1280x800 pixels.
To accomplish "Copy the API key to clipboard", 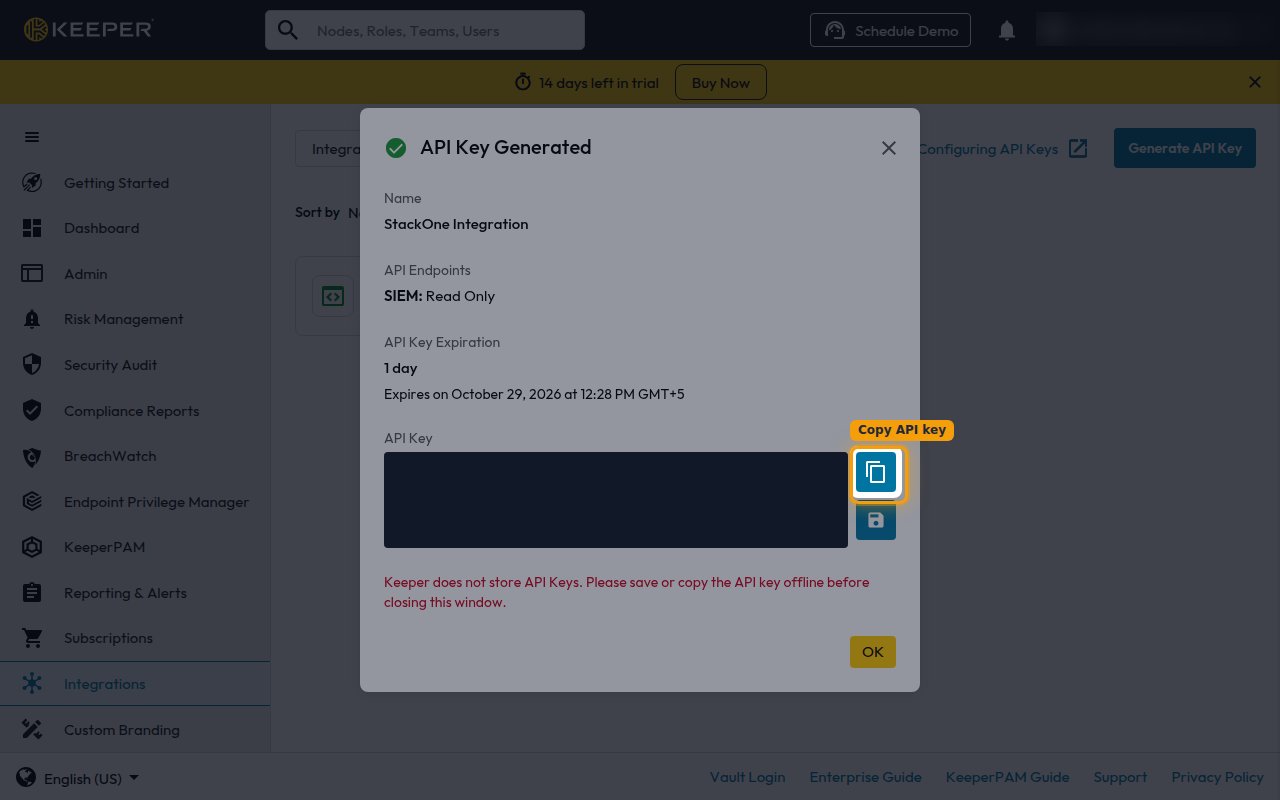I will point(876,473).
